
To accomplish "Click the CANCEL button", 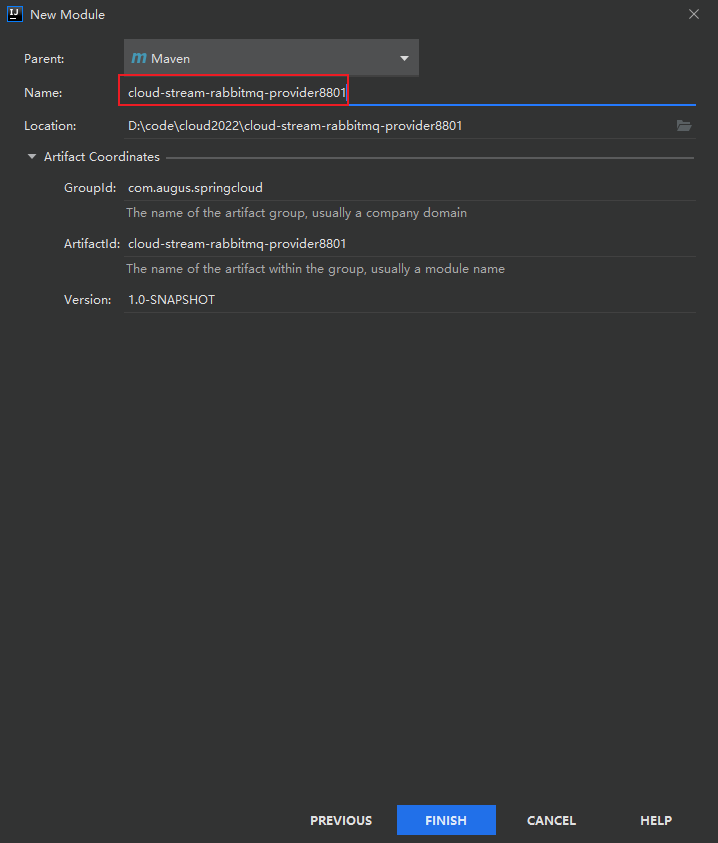I will tap(551, 820).
